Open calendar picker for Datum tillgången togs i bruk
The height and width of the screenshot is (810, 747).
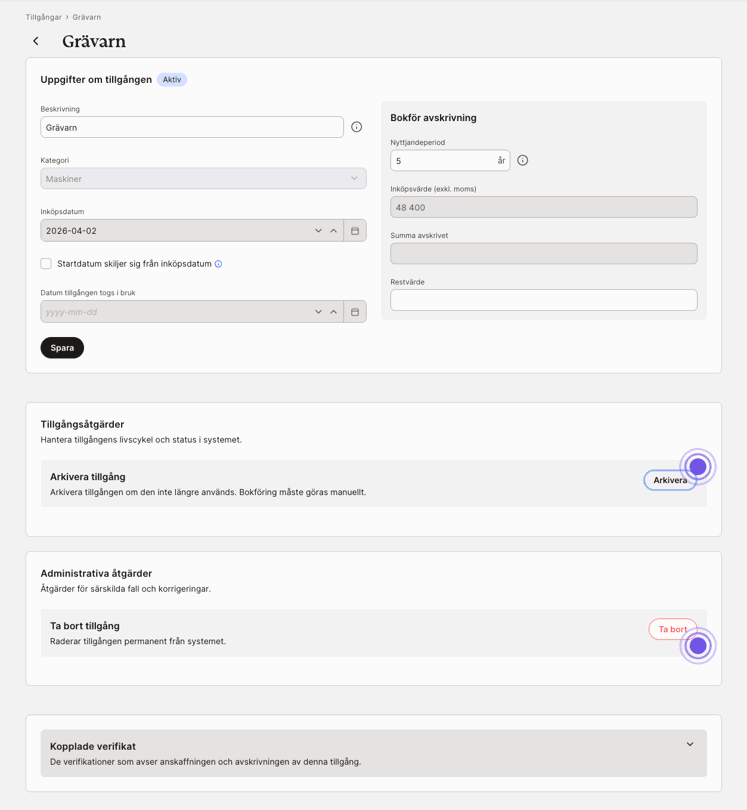click(355, 312)
